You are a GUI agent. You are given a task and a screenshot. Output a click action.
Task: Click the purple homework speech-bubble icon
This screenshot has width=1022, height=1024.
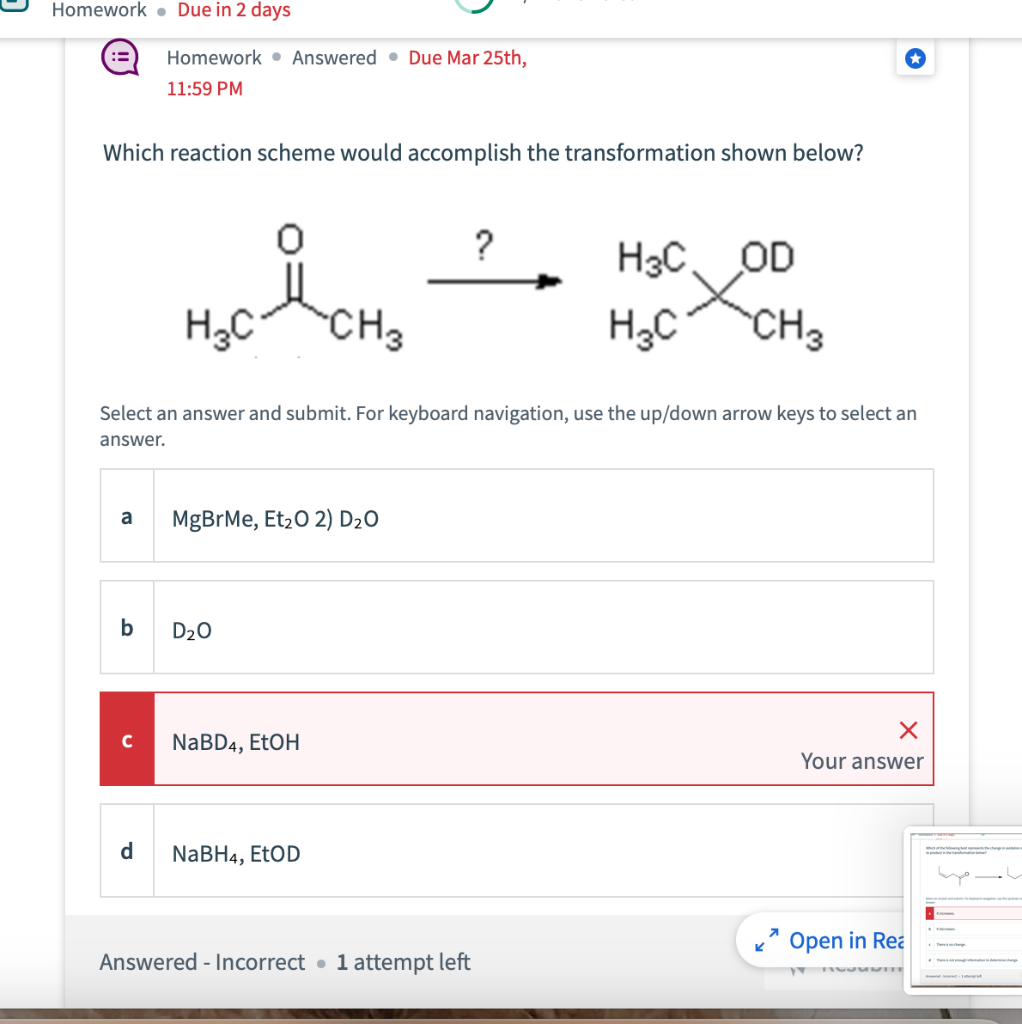[x=119, y=58]
